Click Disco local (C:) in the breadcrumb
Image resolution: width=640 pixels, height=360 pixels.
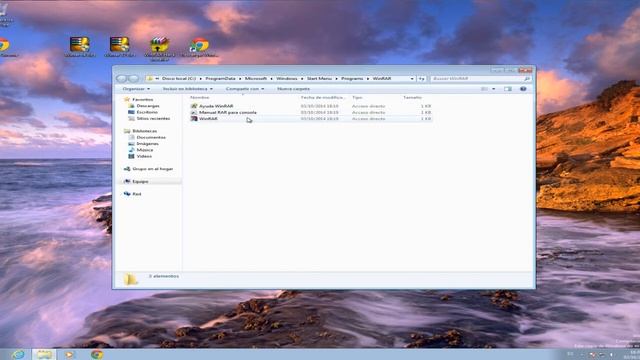pos(178,78)
